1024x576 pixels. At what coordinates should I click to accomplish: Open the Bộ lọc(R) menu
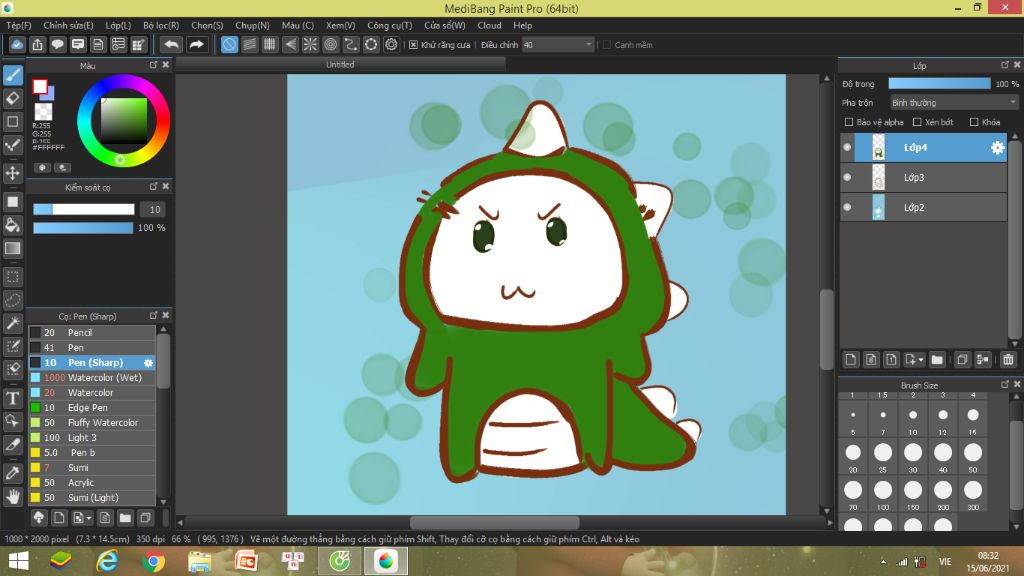(x=161, y=25)
